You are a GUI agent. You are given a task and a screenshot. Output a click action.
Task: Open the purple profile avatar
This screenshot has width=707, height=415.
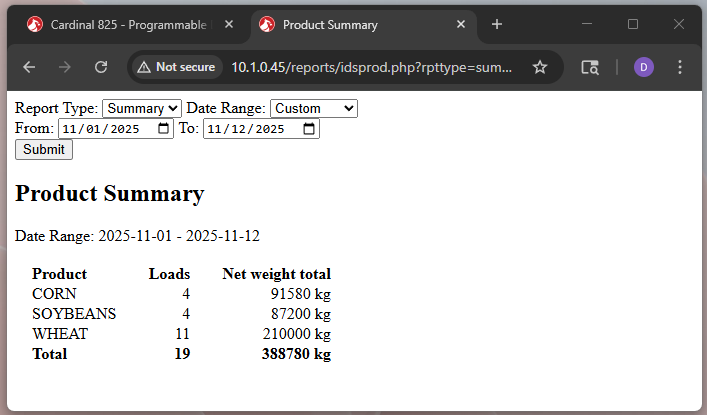pos(643,67)
